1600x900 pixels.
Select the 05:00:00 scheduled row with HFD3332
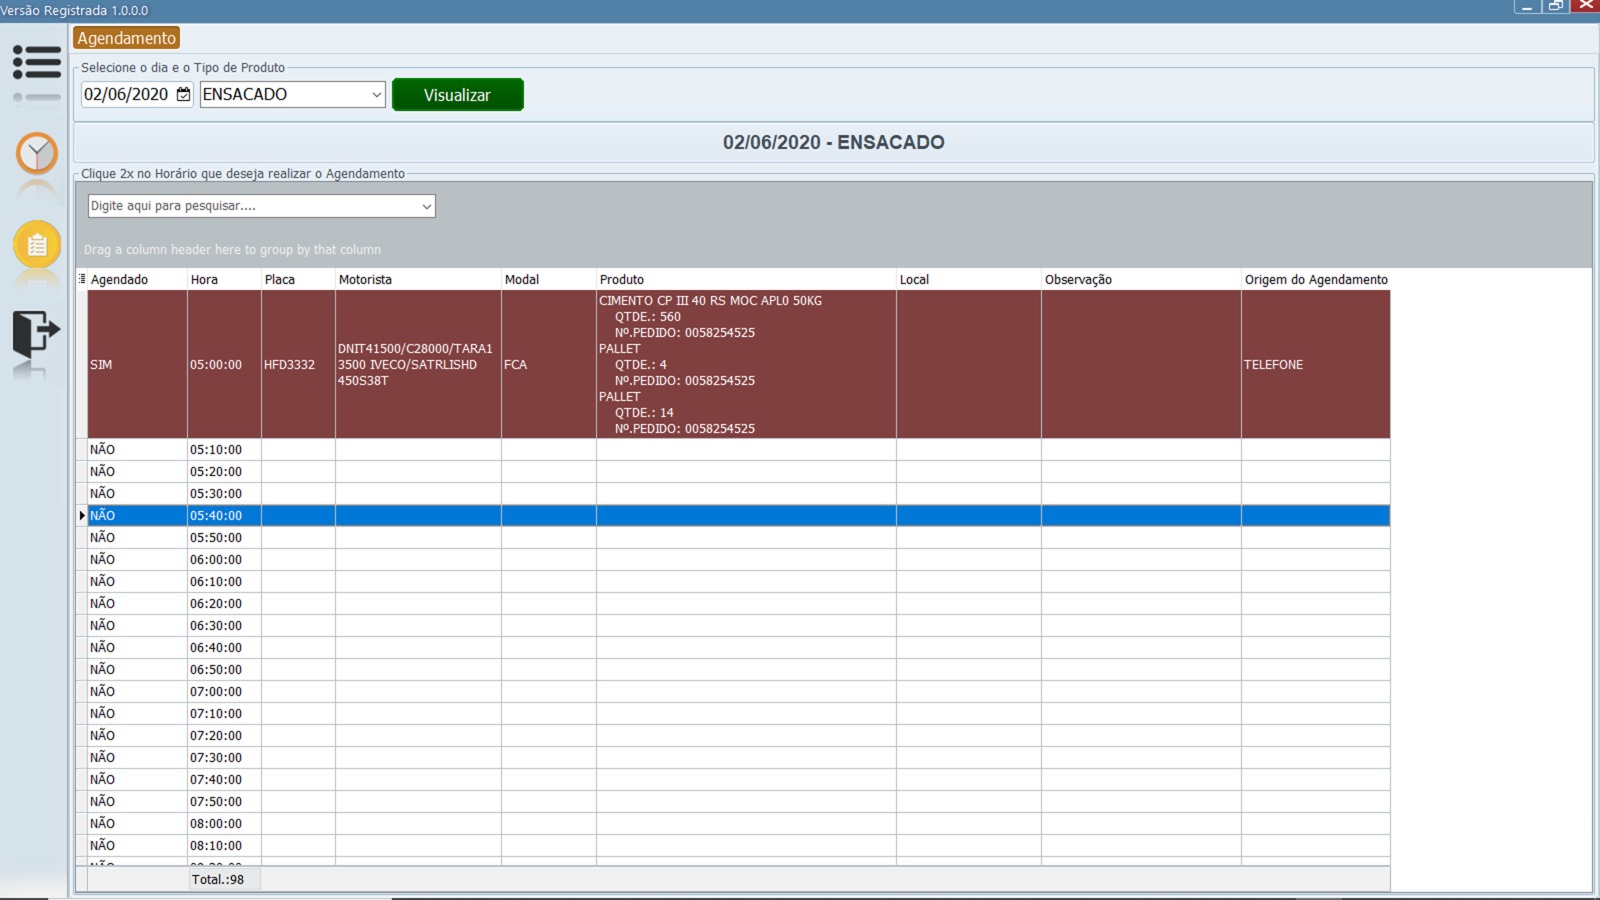click(290, 365)
